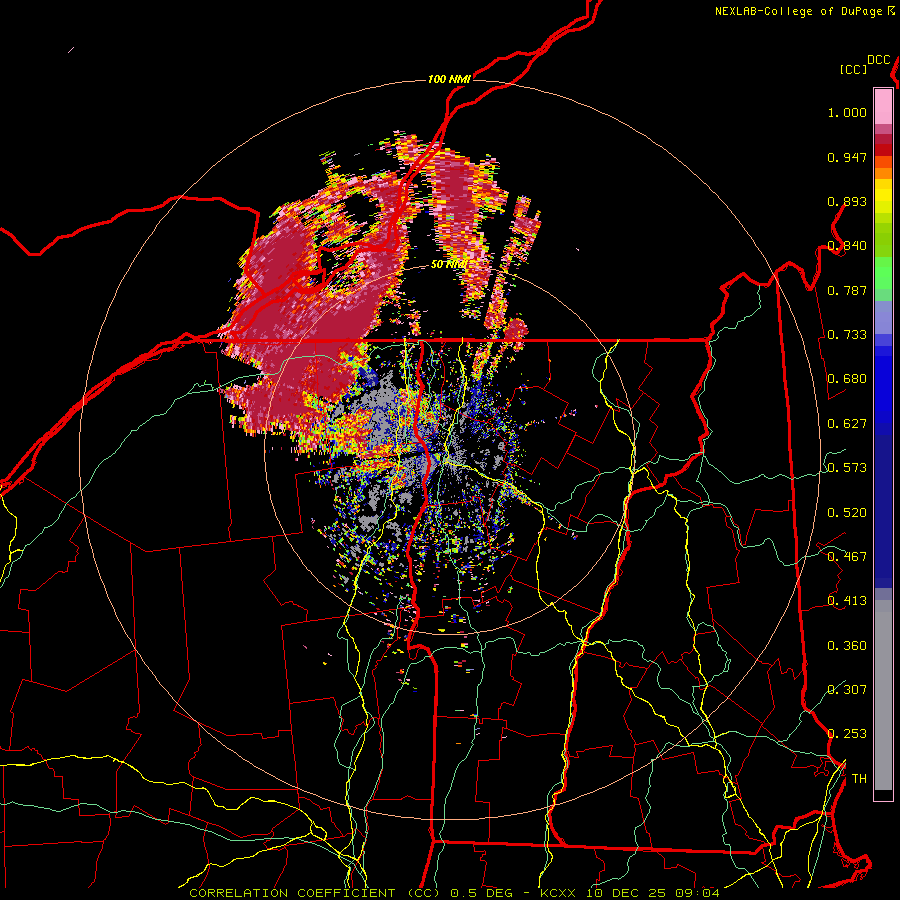This screenshot has width=900, height=900.
Task: Select the DCC label above the color scale
Action: (x=879, y=60)
